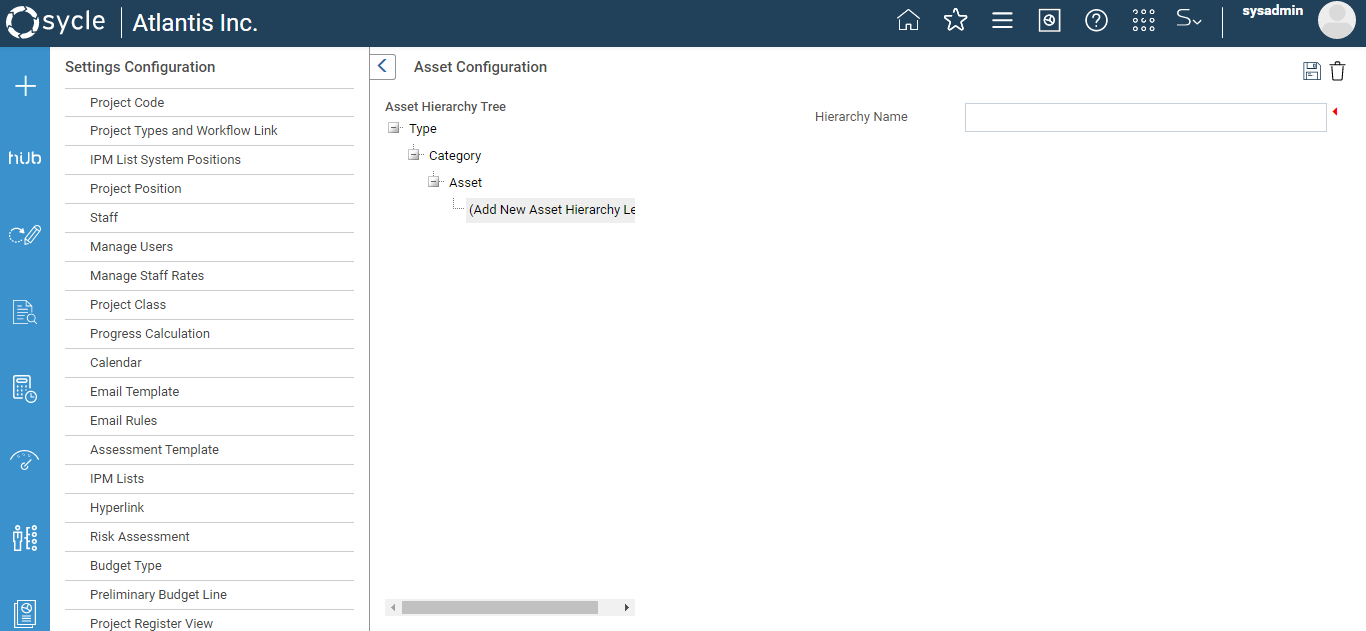Viewport: 1366px width, 631px height.
Task: Click the plus add icon in sidebar
Action: pyautogui.click(x=25, y=86)
